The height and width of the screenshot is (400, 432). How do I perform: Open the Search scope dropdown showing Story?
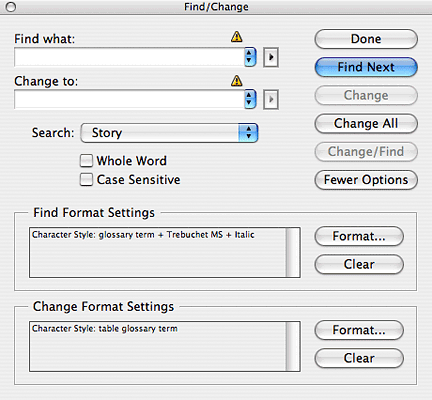click(x=169, y=133)
